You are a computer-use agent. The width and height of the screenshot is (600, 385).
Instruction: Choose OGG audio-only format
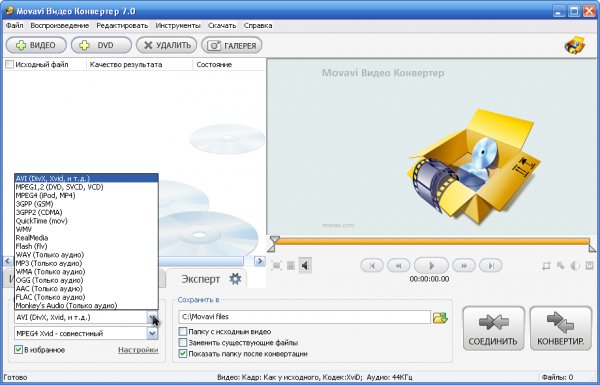tap(86, 280)
